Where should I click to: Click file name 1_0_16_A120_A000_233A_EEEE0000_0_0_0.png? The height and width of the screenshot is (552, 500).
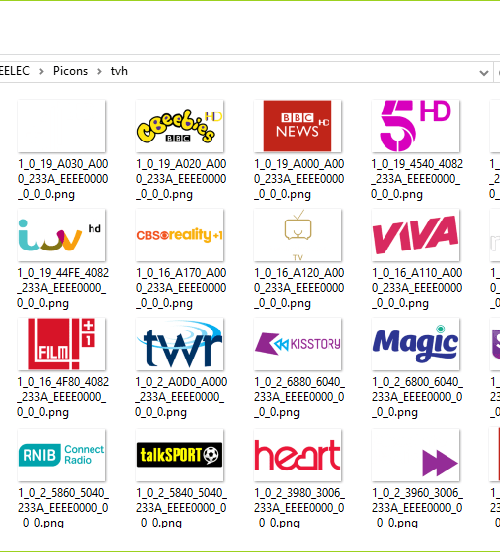(x=299, y=288)
